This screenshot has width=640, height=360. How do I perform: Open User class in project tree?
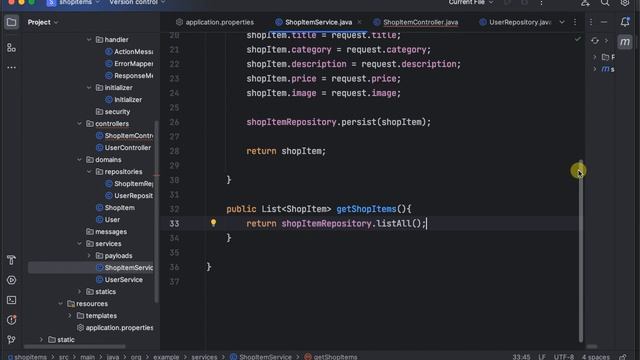pos(108,220)
